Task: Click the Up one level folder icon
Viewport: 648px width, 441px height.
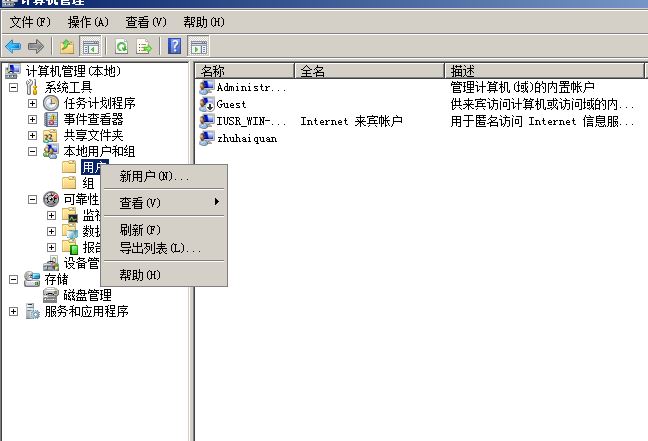Action: (x=67, y=46)
